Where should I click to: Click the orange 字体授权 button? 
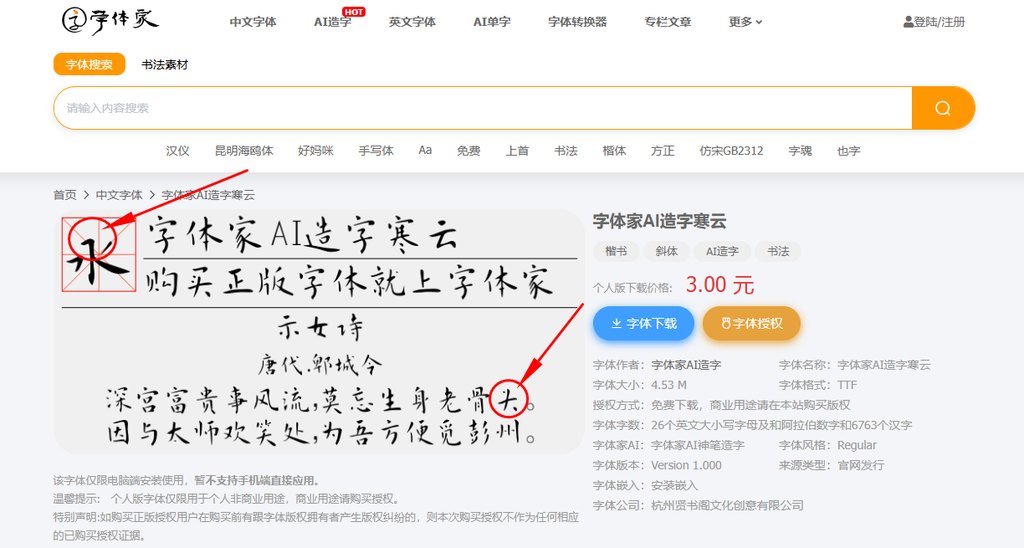pos(752,323)
